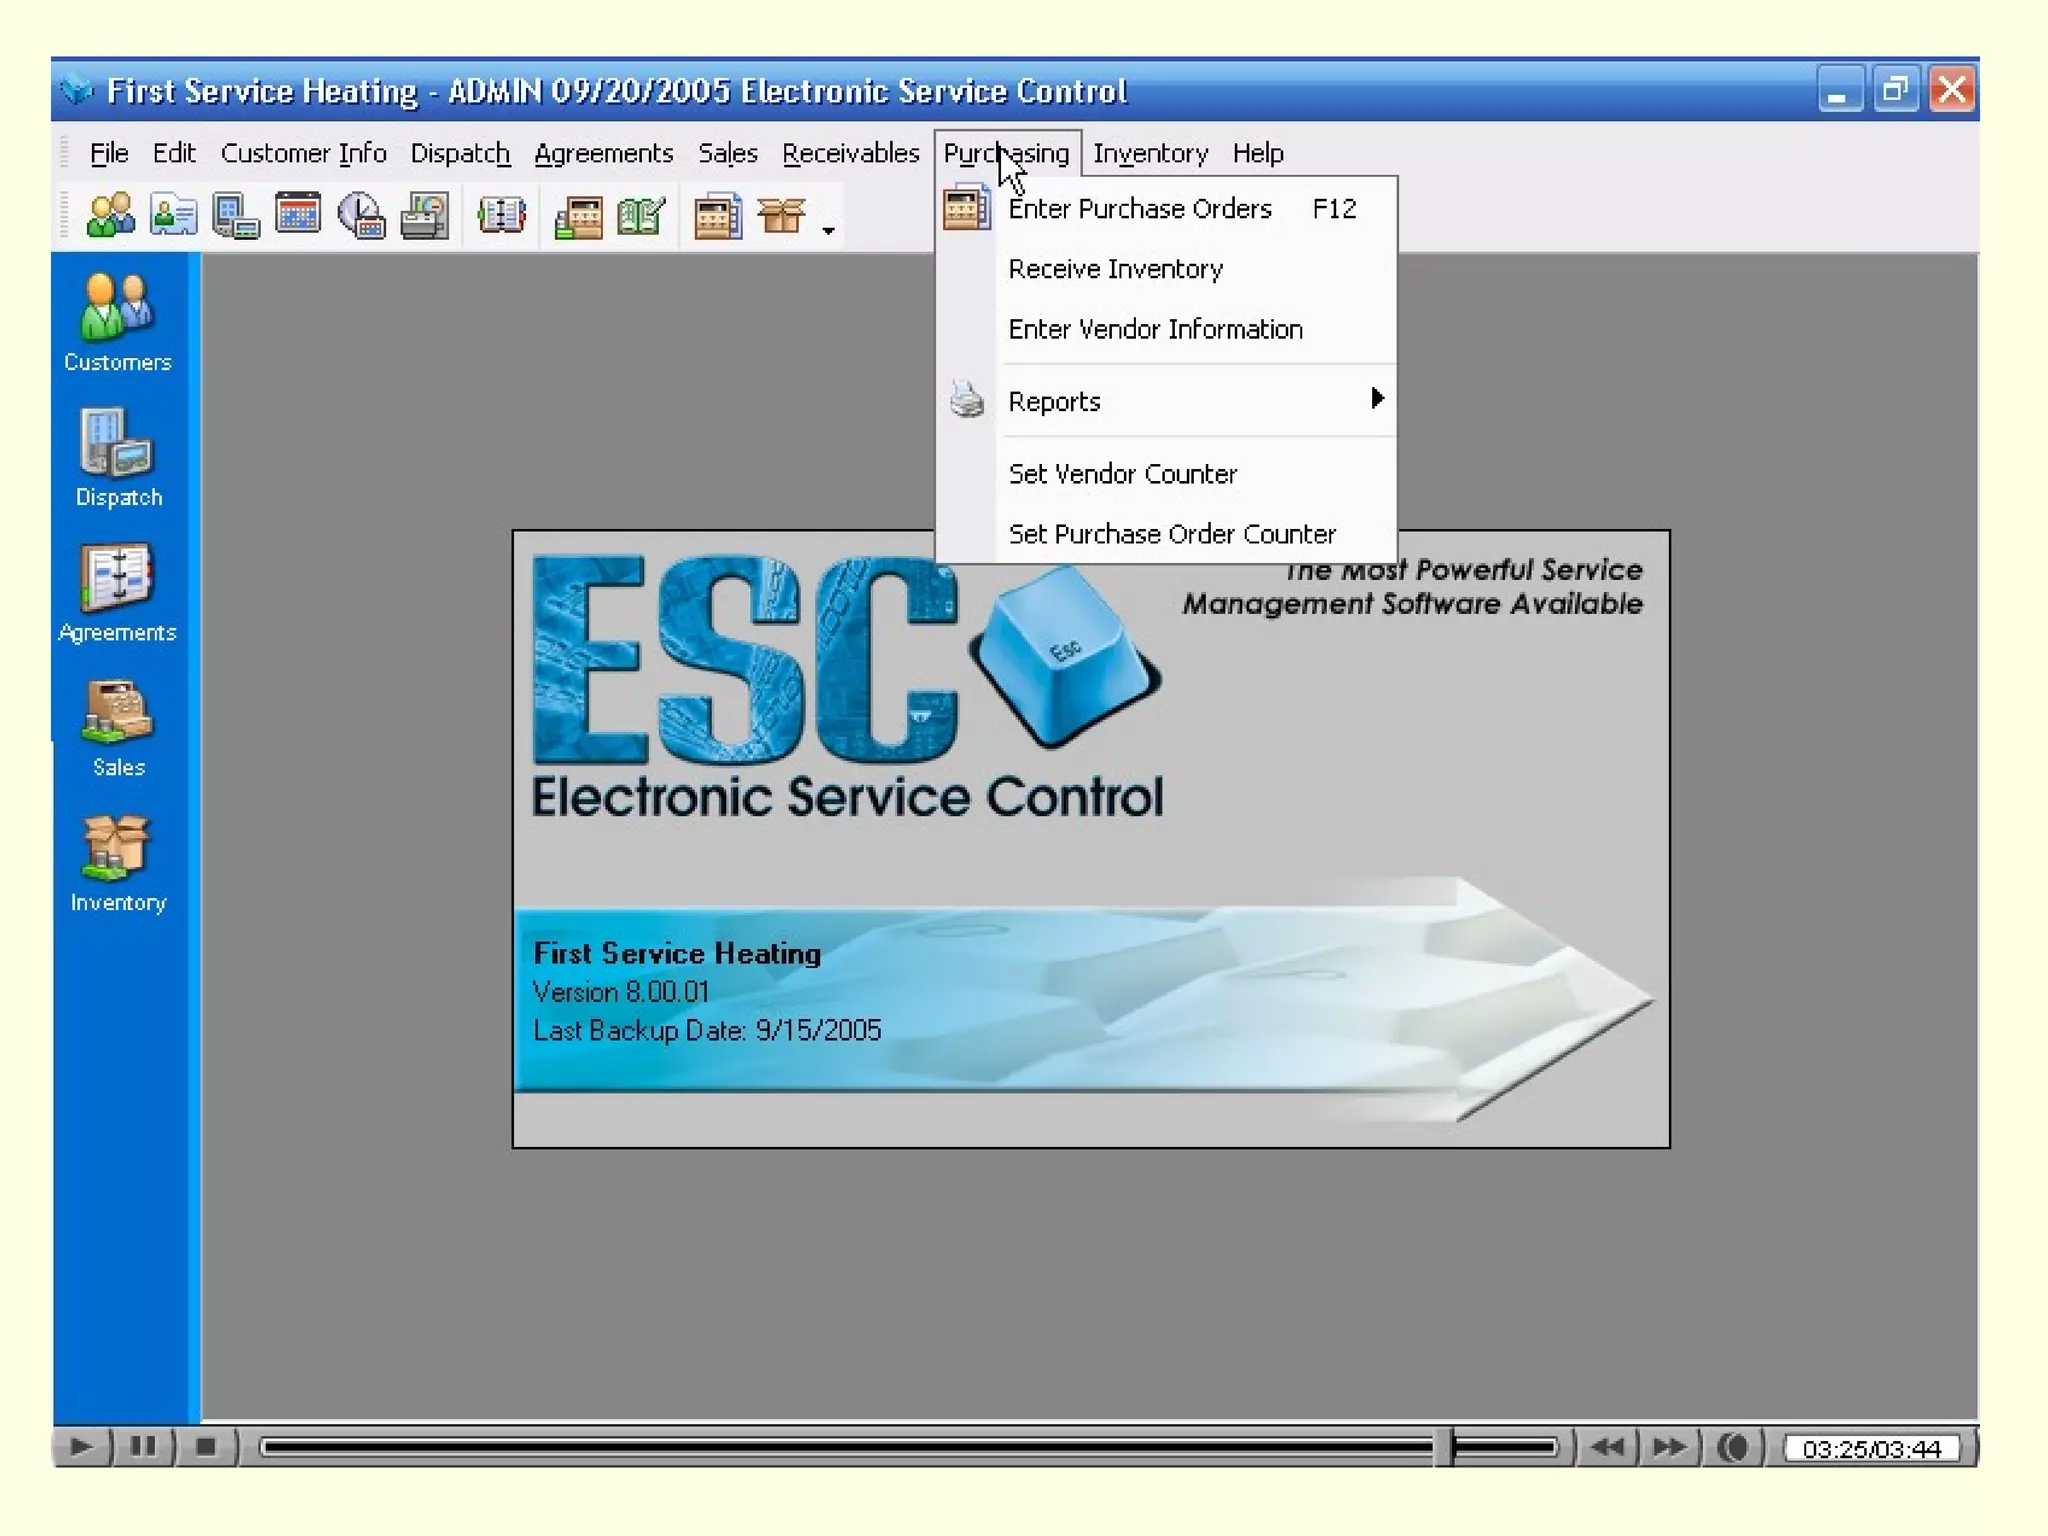This screenshot has width=2048, height=1536.
Task: Open Sales from the blue sidebar
Action: click(118, 728)
